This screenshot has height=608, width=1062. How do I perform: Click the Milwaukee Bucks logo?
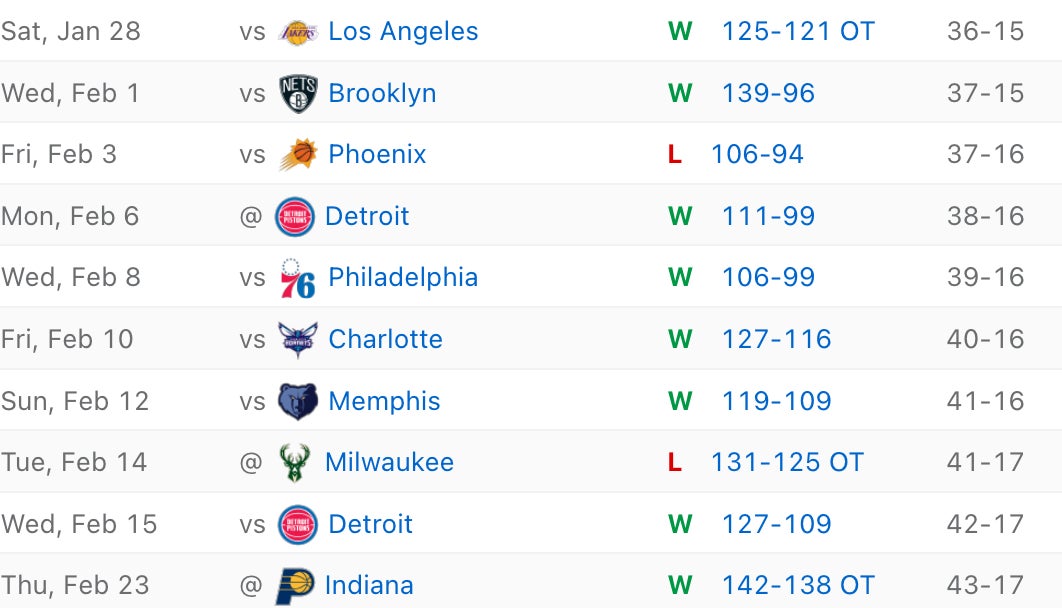[295, 463]
